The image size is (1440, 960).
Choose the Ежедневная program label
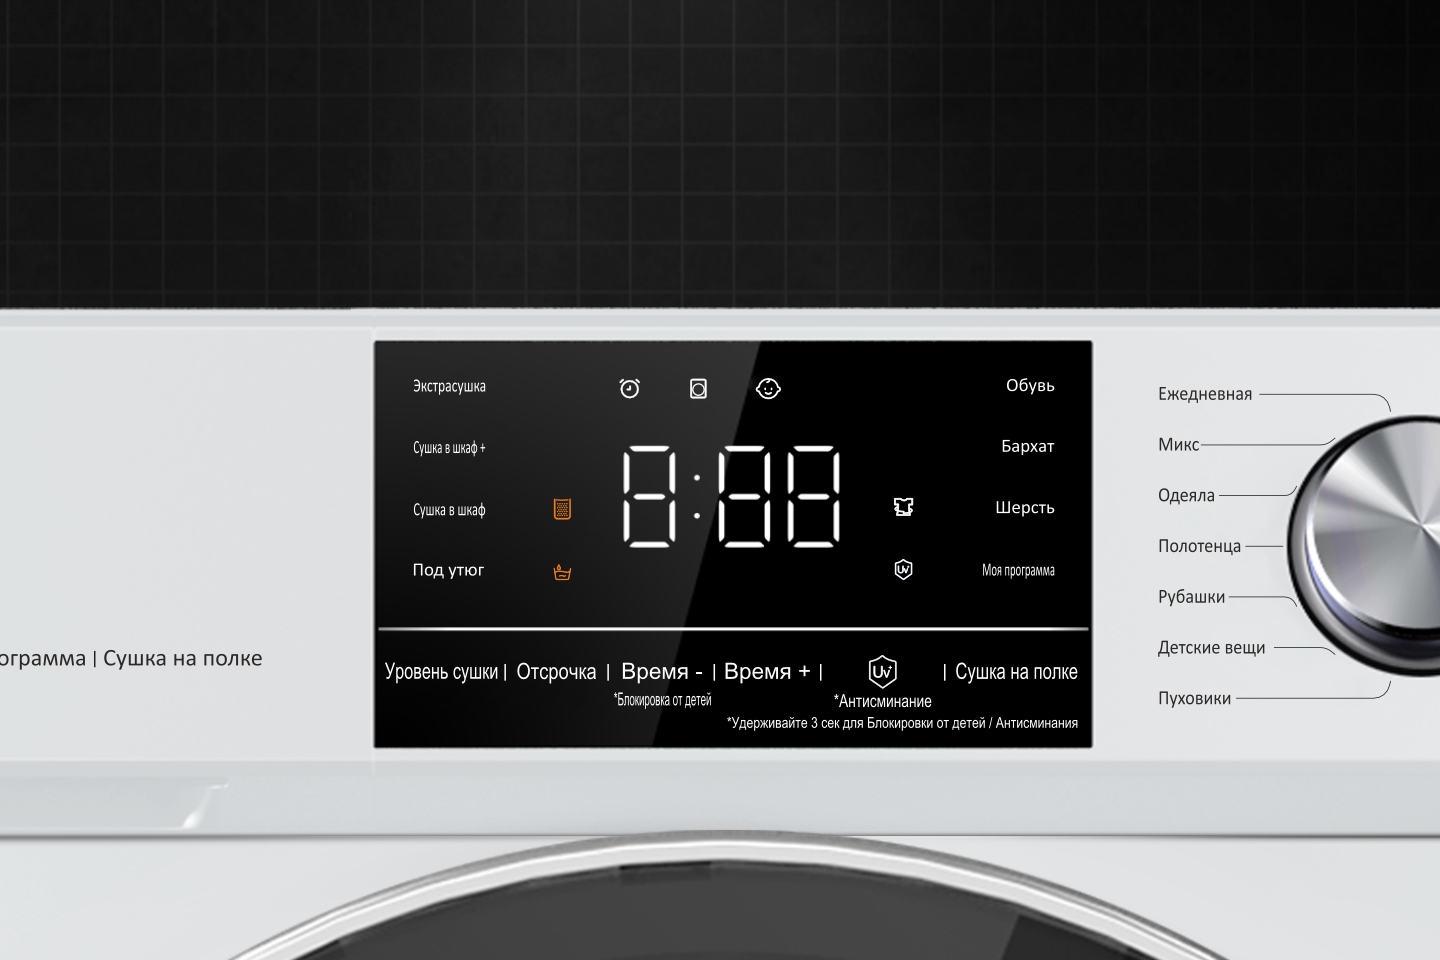1205,394
